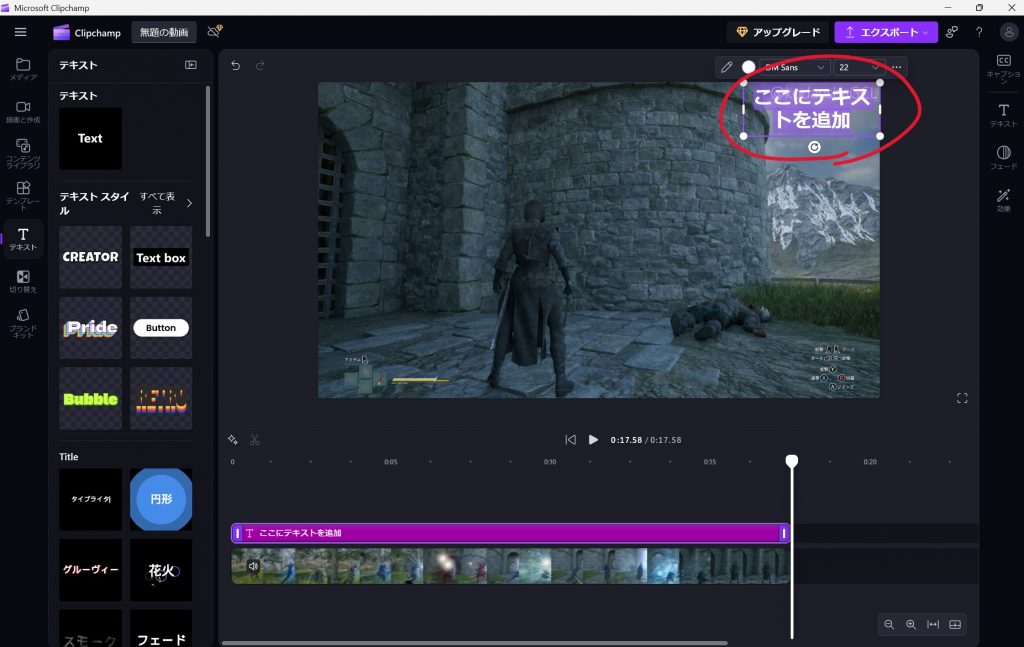The height and width of the screenshot is (647, 1024).
Task: Click the undo arrow
Action: 236,65
